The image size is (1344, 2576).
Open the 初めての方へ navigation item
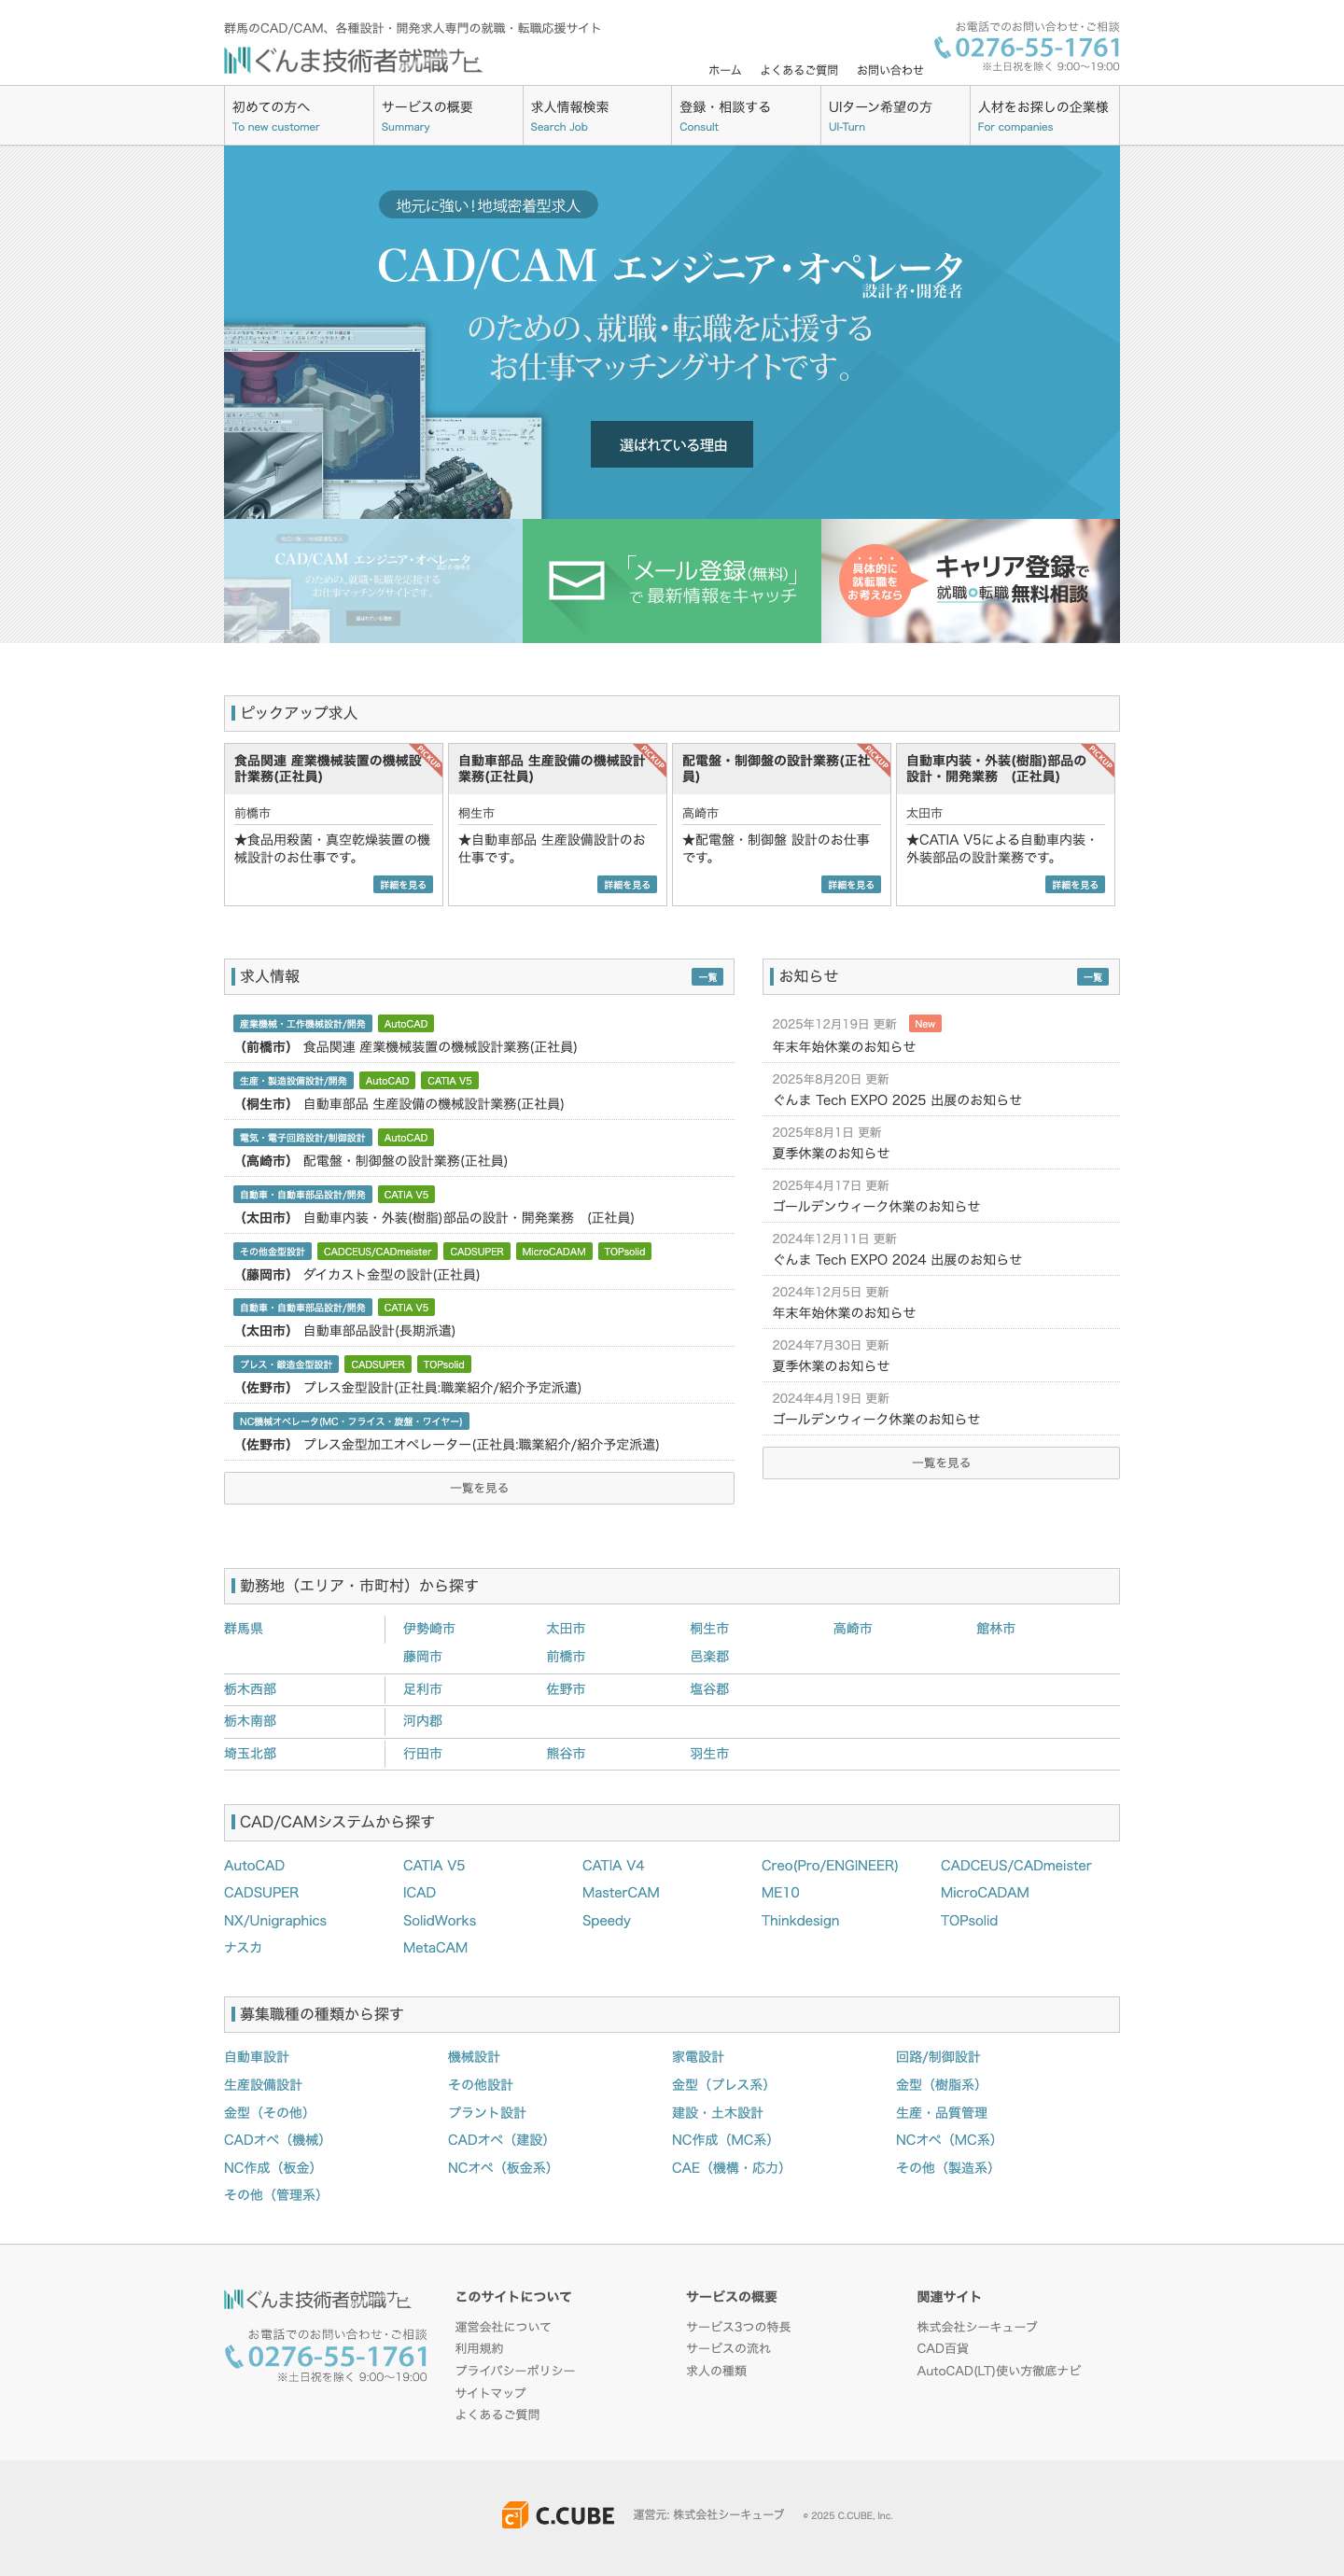point(298,116)
